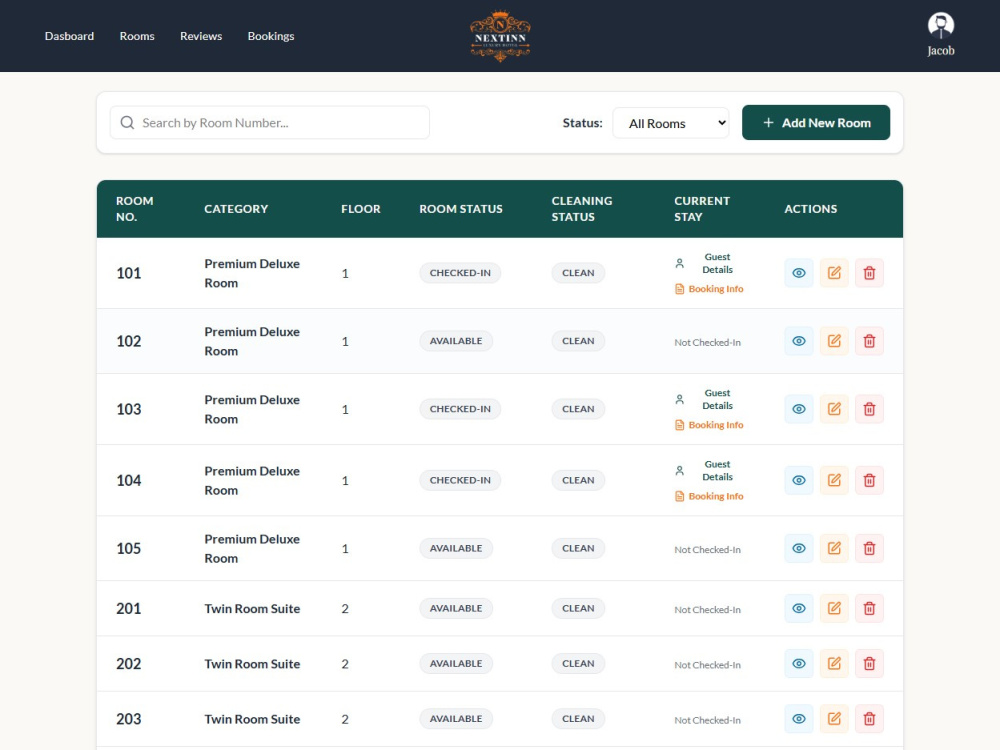Open the Rooms page
1000x750 pixels.
pos(137,36)
